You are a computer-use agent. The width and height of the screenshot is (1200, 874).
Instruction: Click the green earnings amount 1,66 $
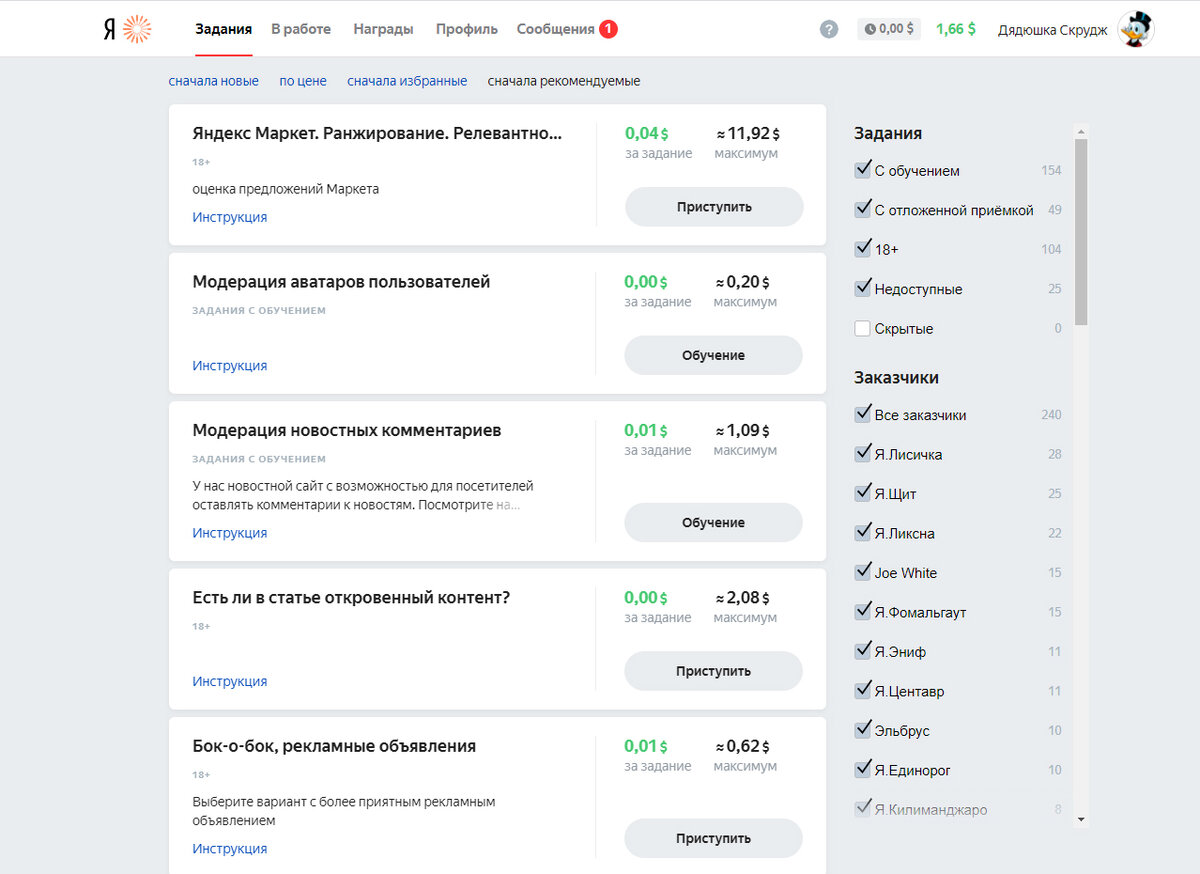click(955, 28)
